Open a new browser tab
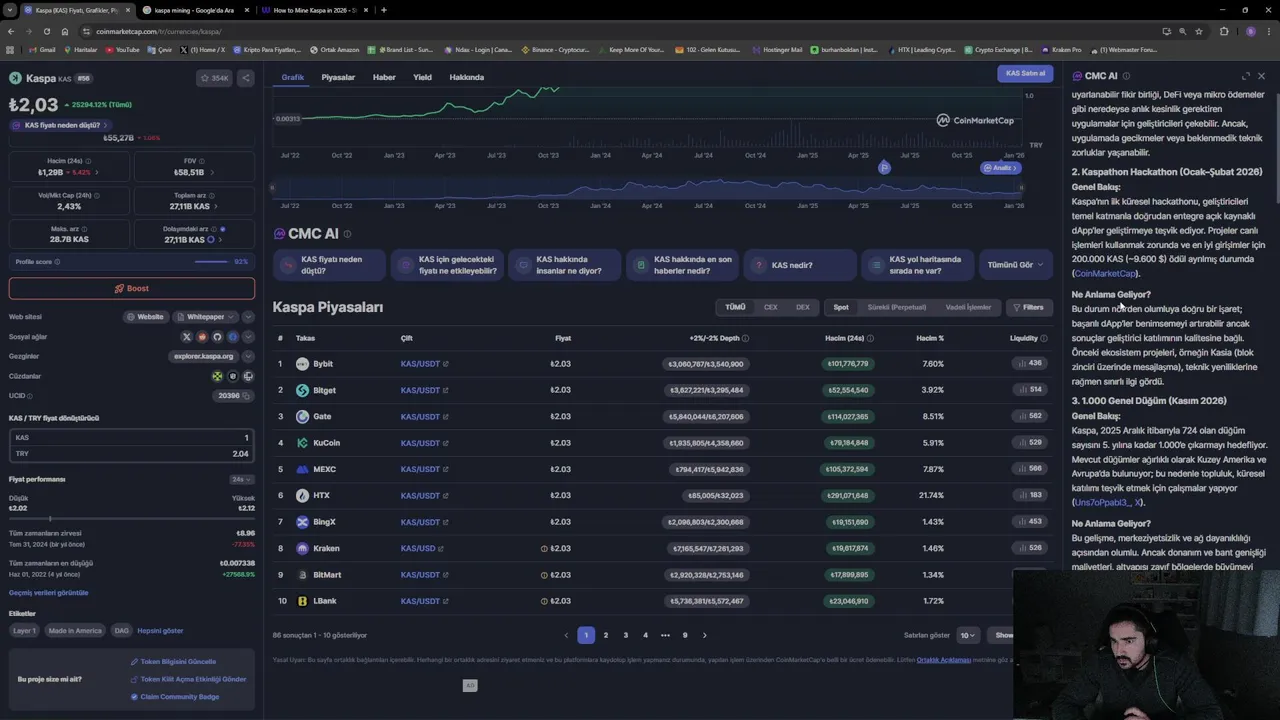Screen dimensions: 1280x720 pos(384,10)
